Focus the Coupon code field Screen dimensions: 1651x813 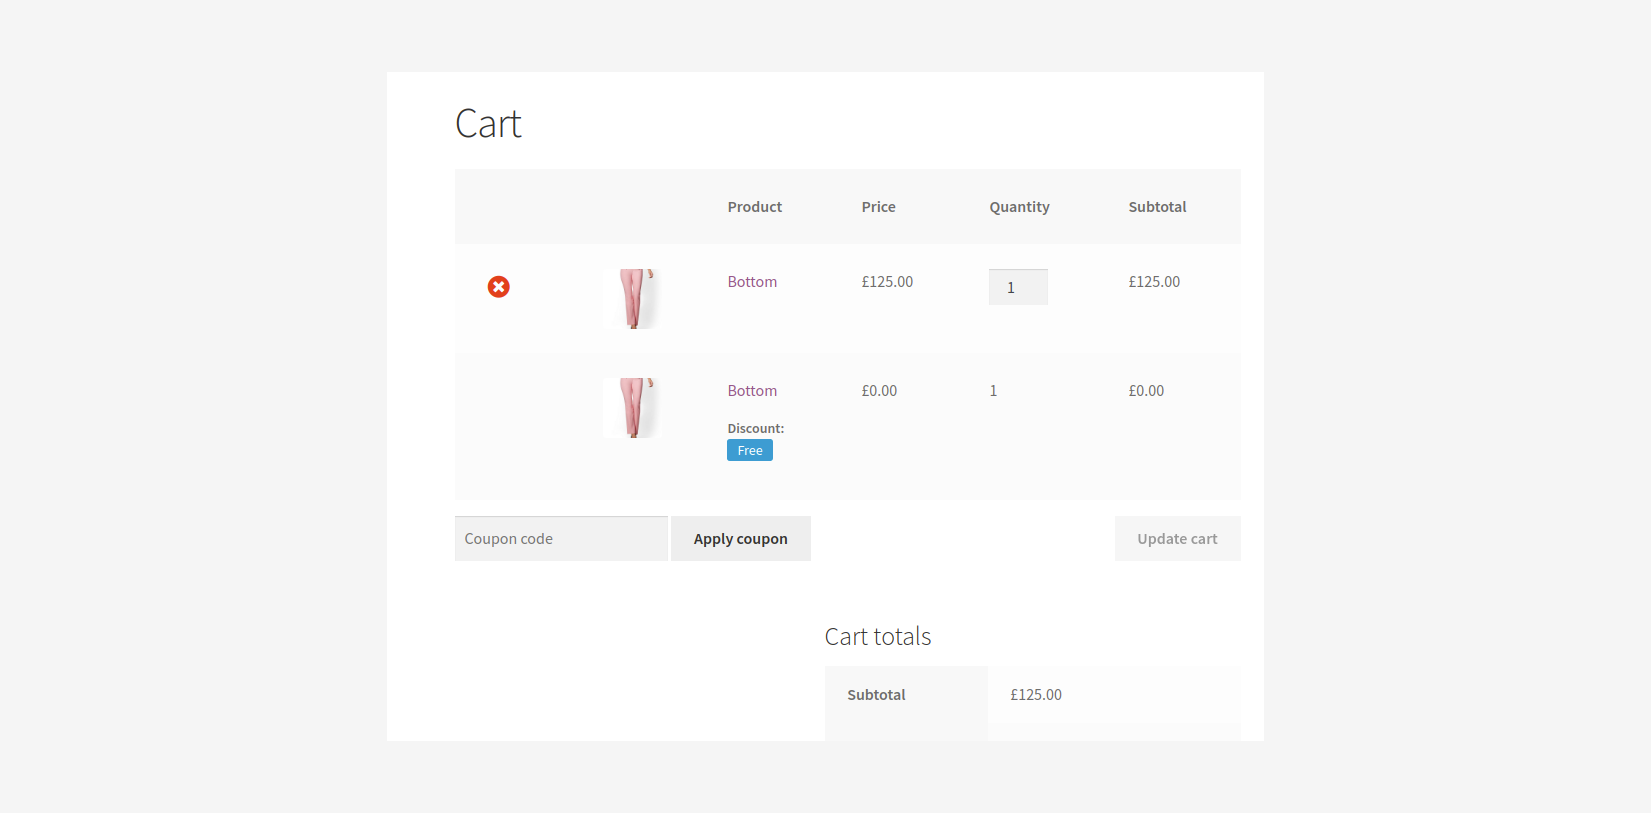click(561, 539)
